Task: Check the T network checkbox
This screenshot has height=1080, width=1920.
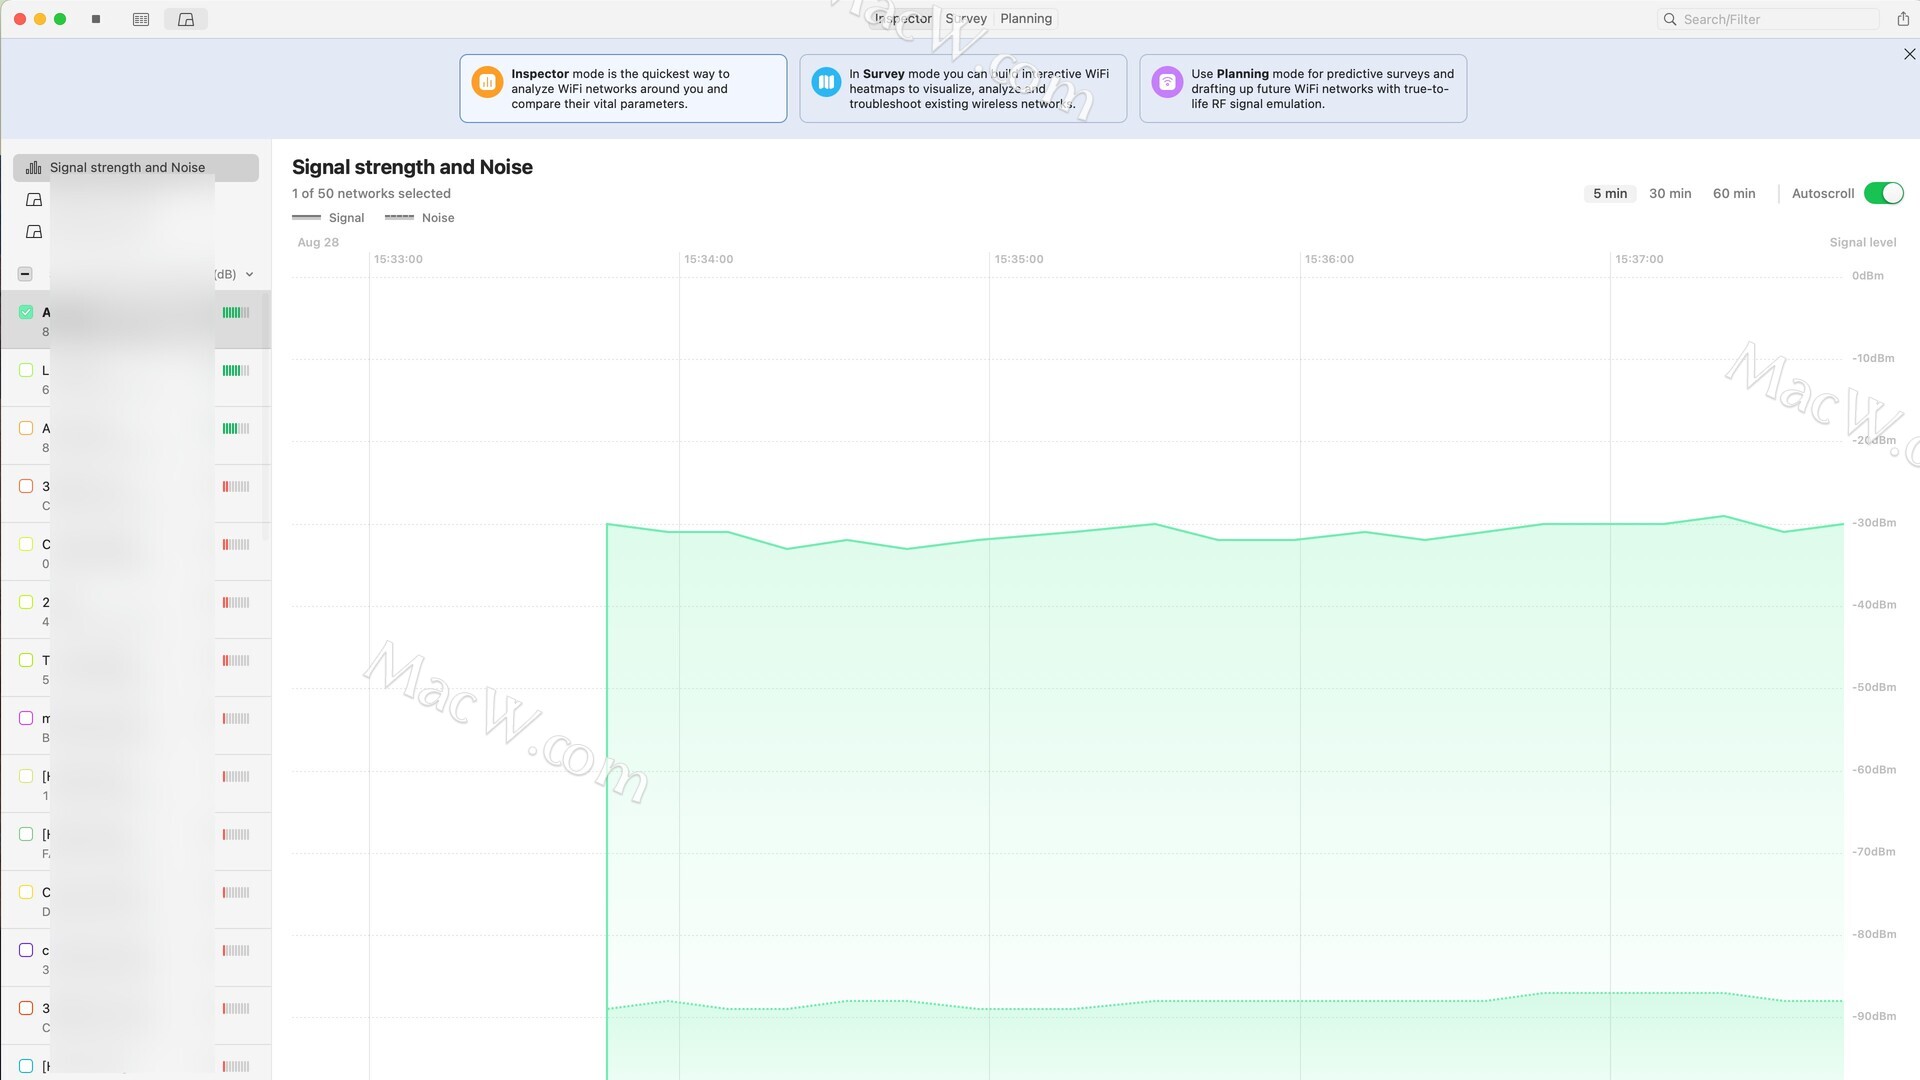Action: [x=26, y=660]
